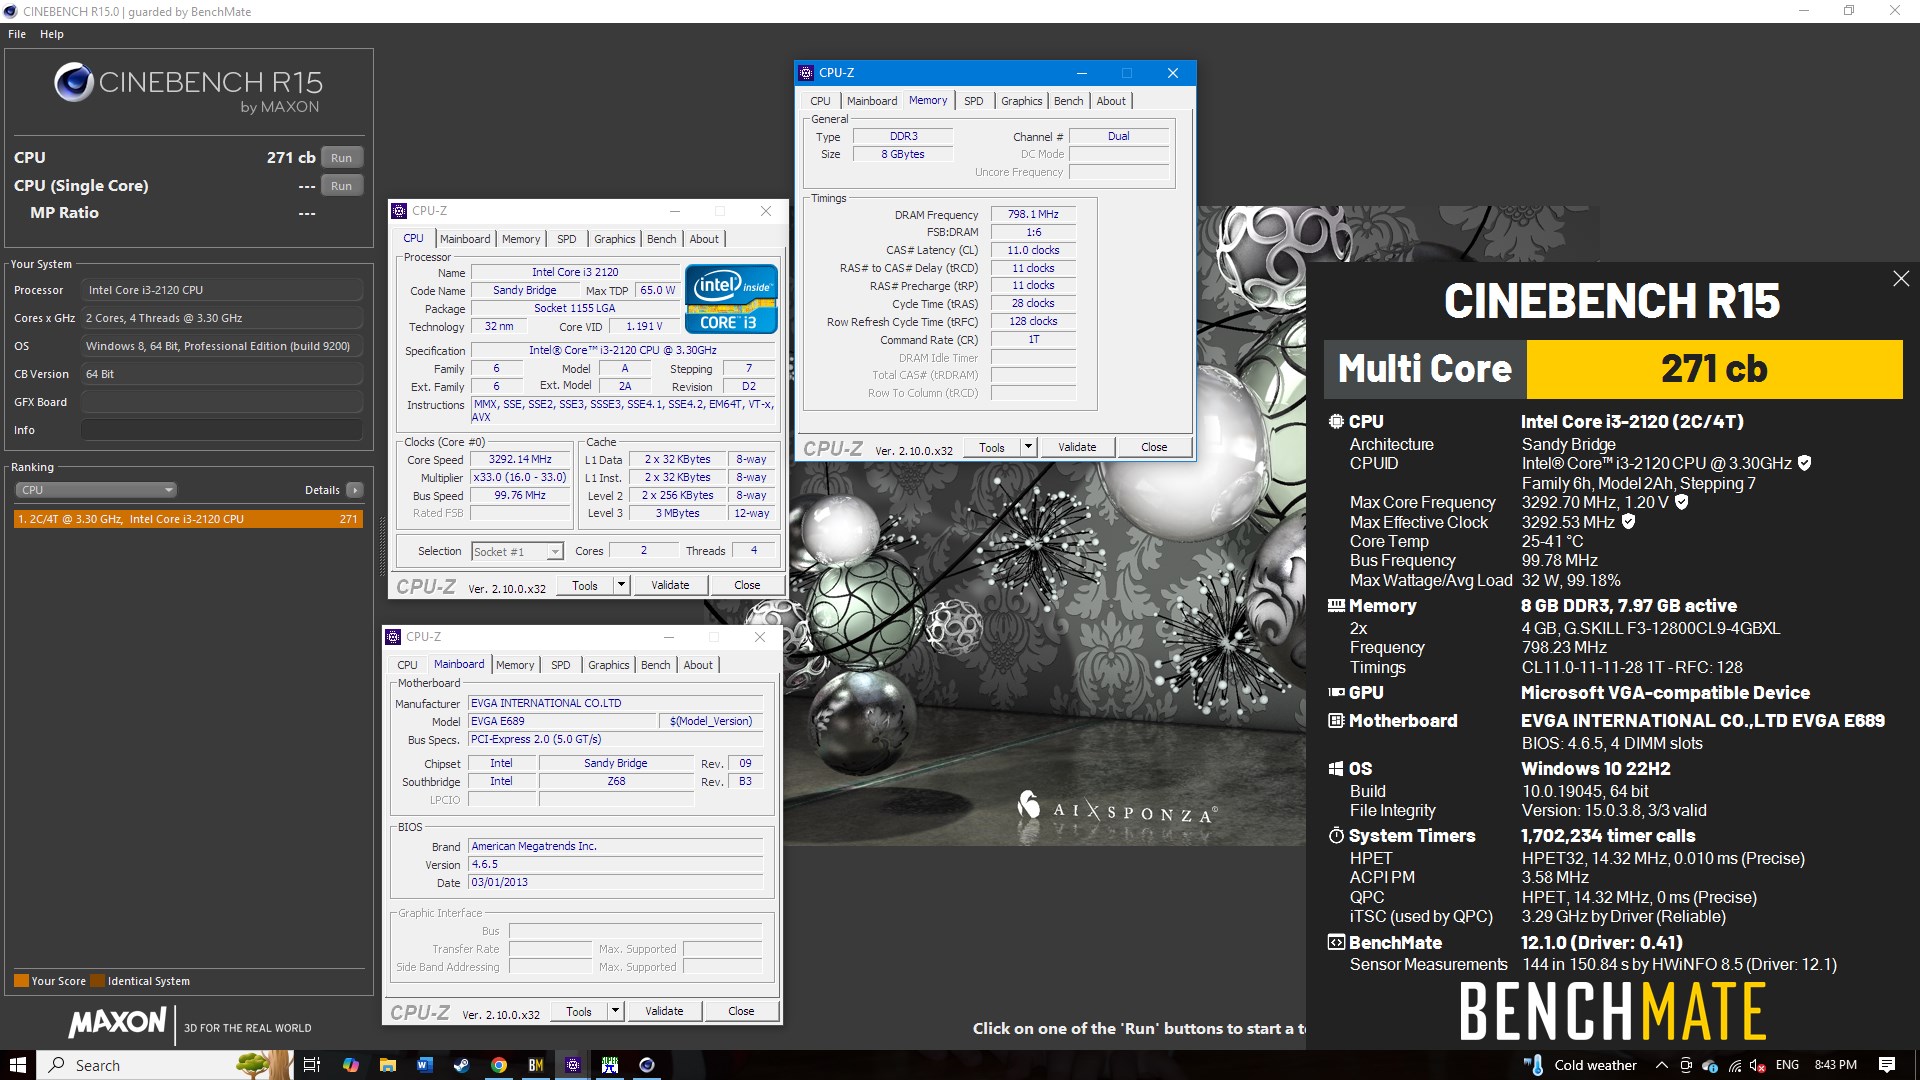Open the Windows Start menu
Screen dimensions: 1920x1080
[x=17, y=1065]
